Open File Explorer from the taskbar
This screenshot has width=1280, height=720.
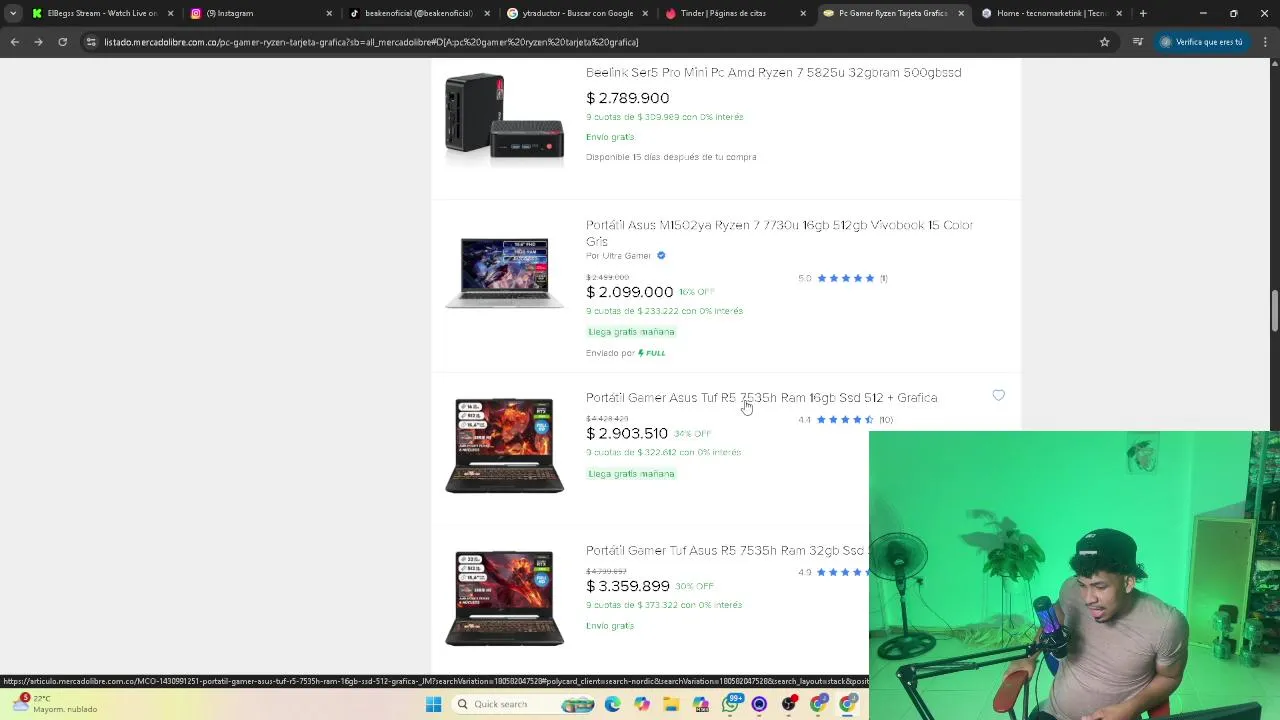671,704
